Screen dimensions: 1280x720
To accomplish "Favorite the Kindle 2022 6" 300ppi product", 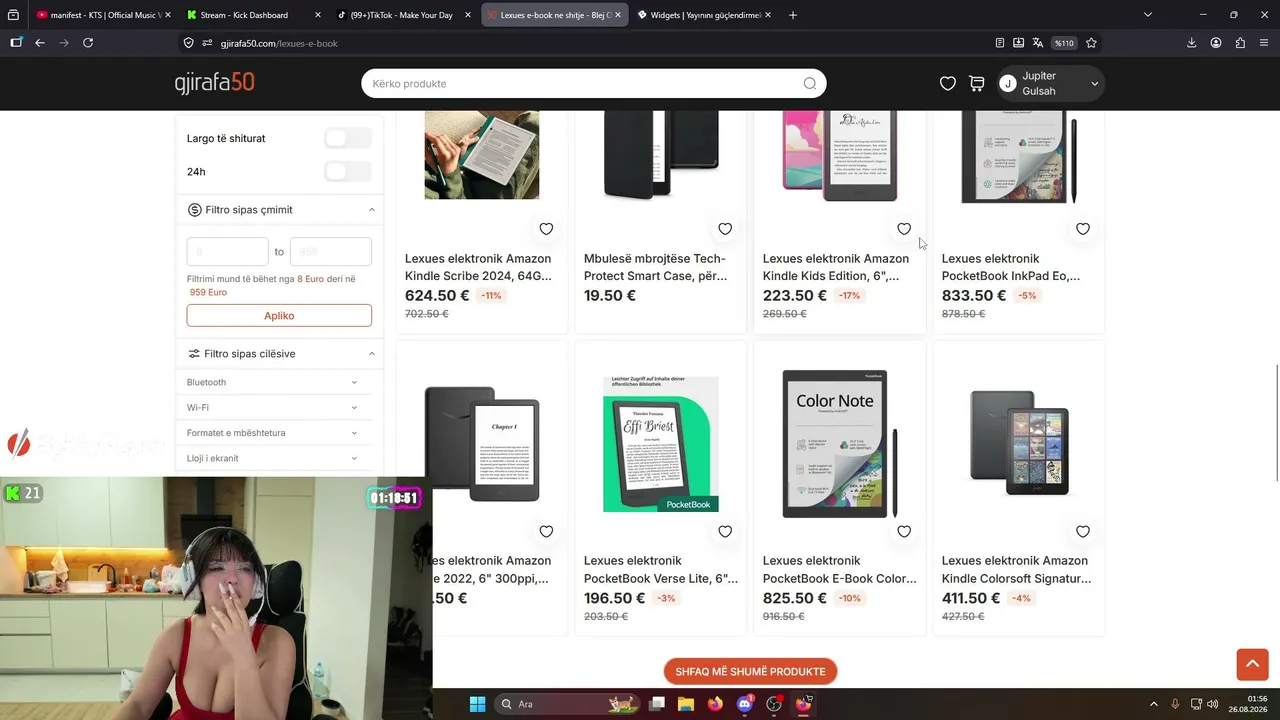I will click(546, 532).
